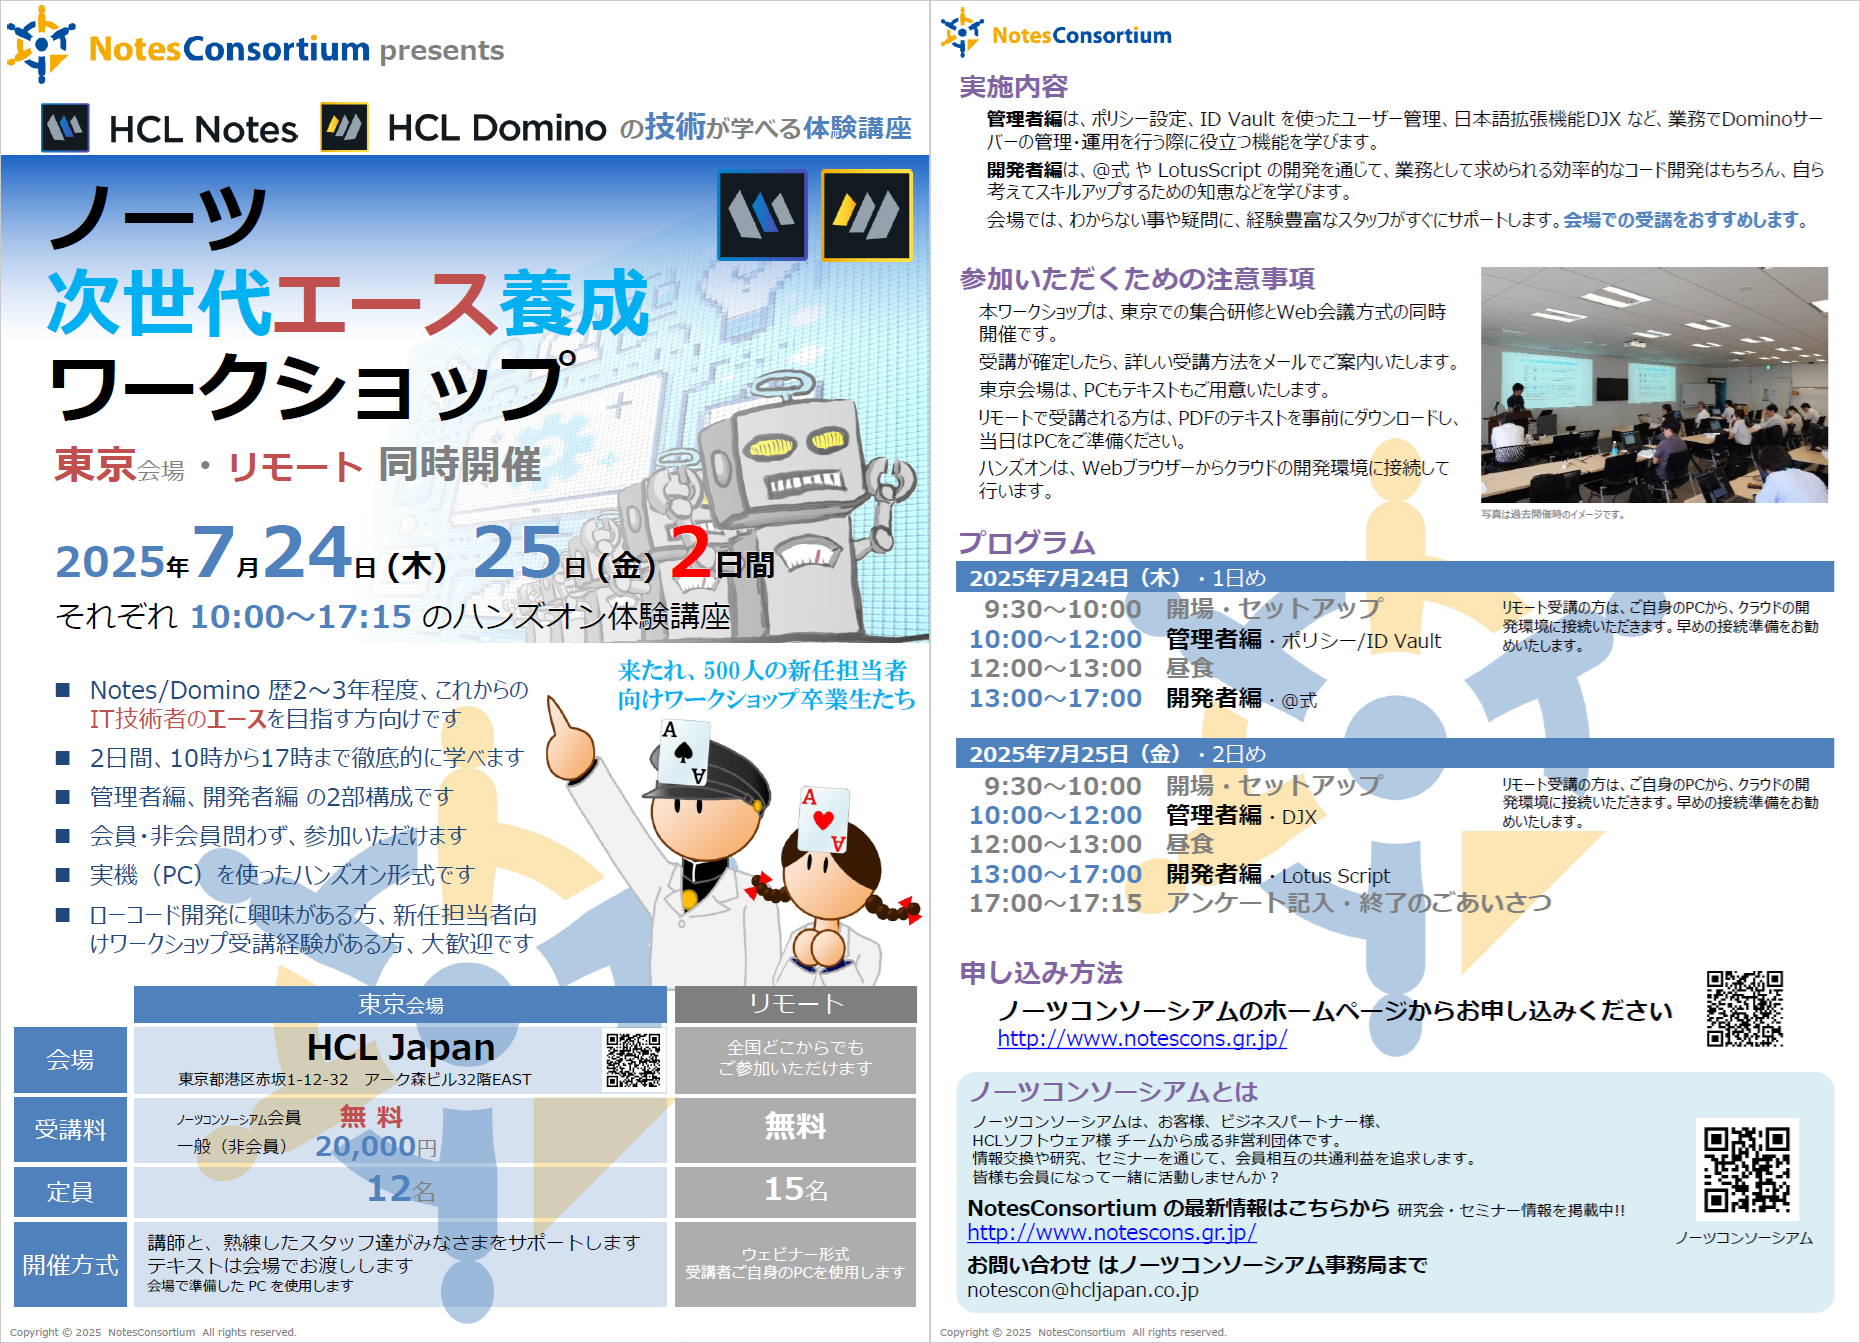Click the QR code in the 申し込み方法 section
Screen dimensions: 1860x1343
(x=1745, y=1008)
